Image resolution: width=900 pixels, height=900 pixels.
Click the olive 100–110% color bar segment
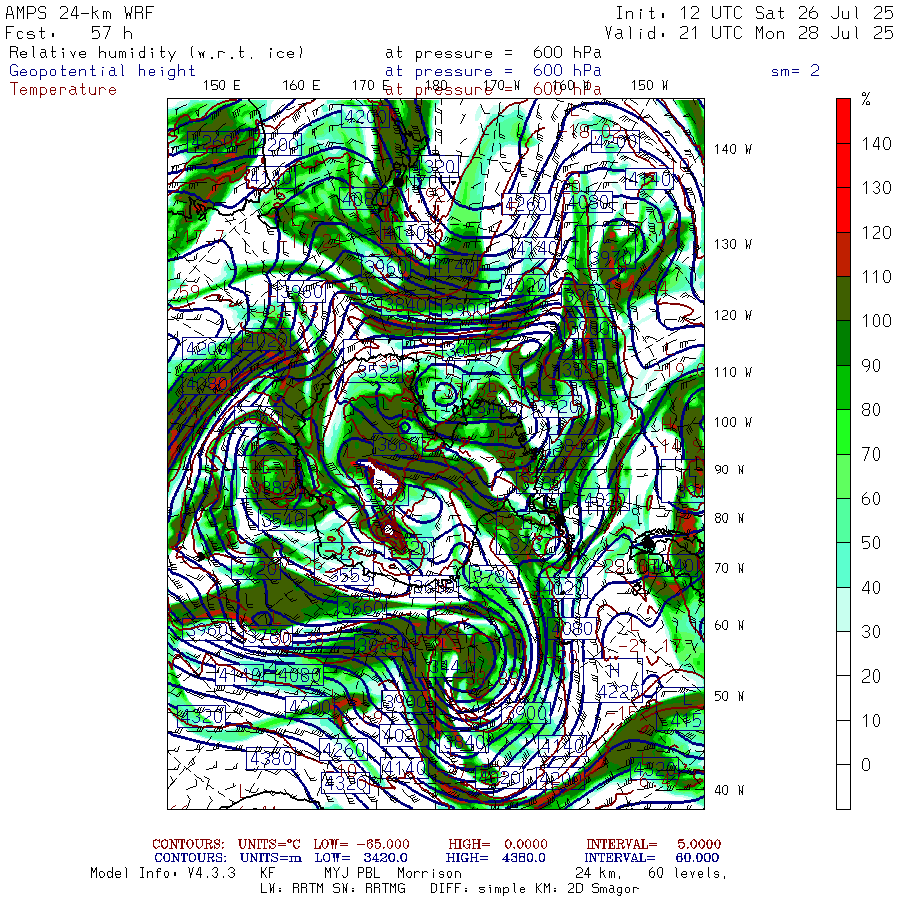coord(843,298)
